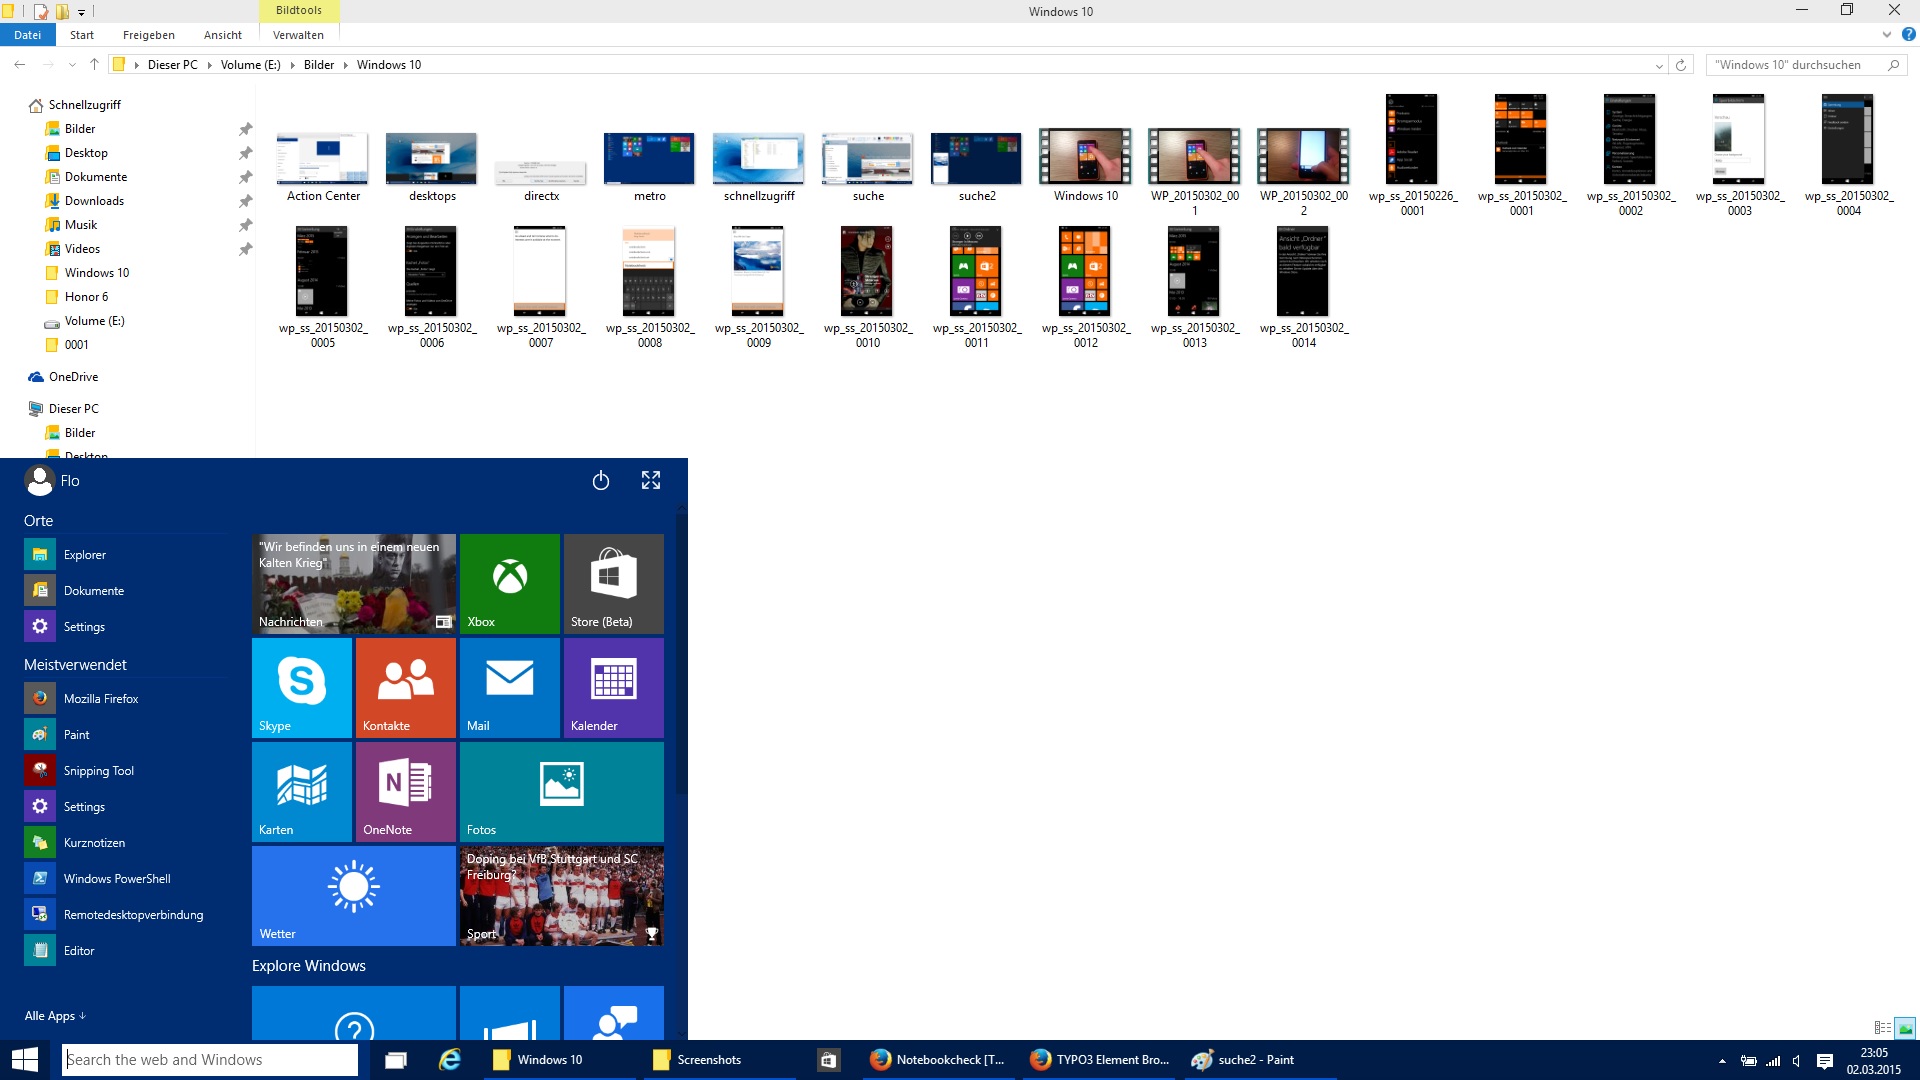Open the Fotos tile
This screenshot has height=1080, width=1920.
pyautogui.click(x=562, y=792)
